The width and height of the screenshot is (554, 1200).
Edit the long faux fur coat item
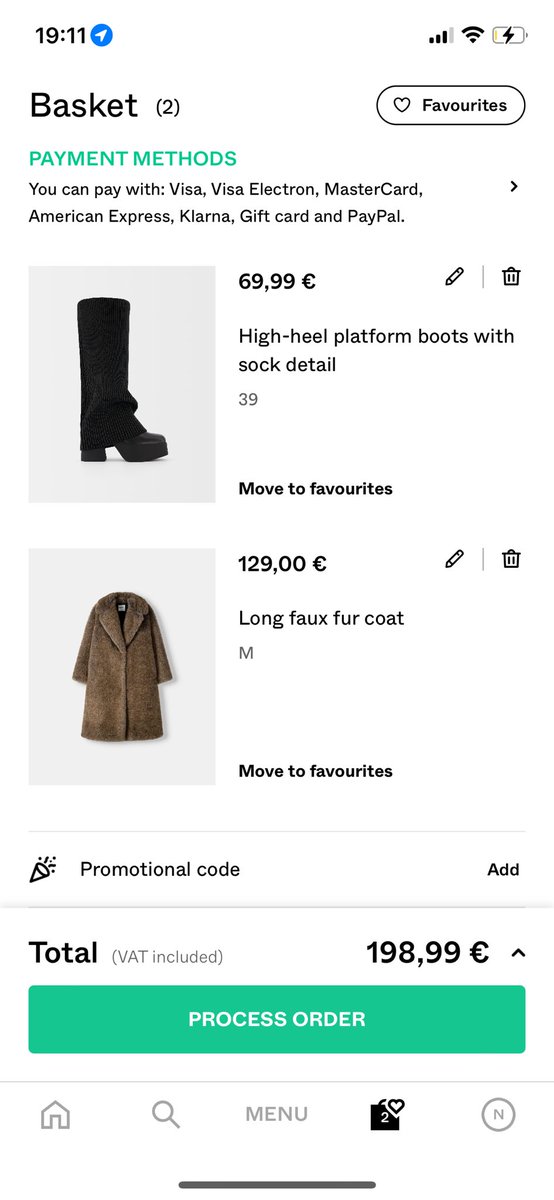point(455,559)
